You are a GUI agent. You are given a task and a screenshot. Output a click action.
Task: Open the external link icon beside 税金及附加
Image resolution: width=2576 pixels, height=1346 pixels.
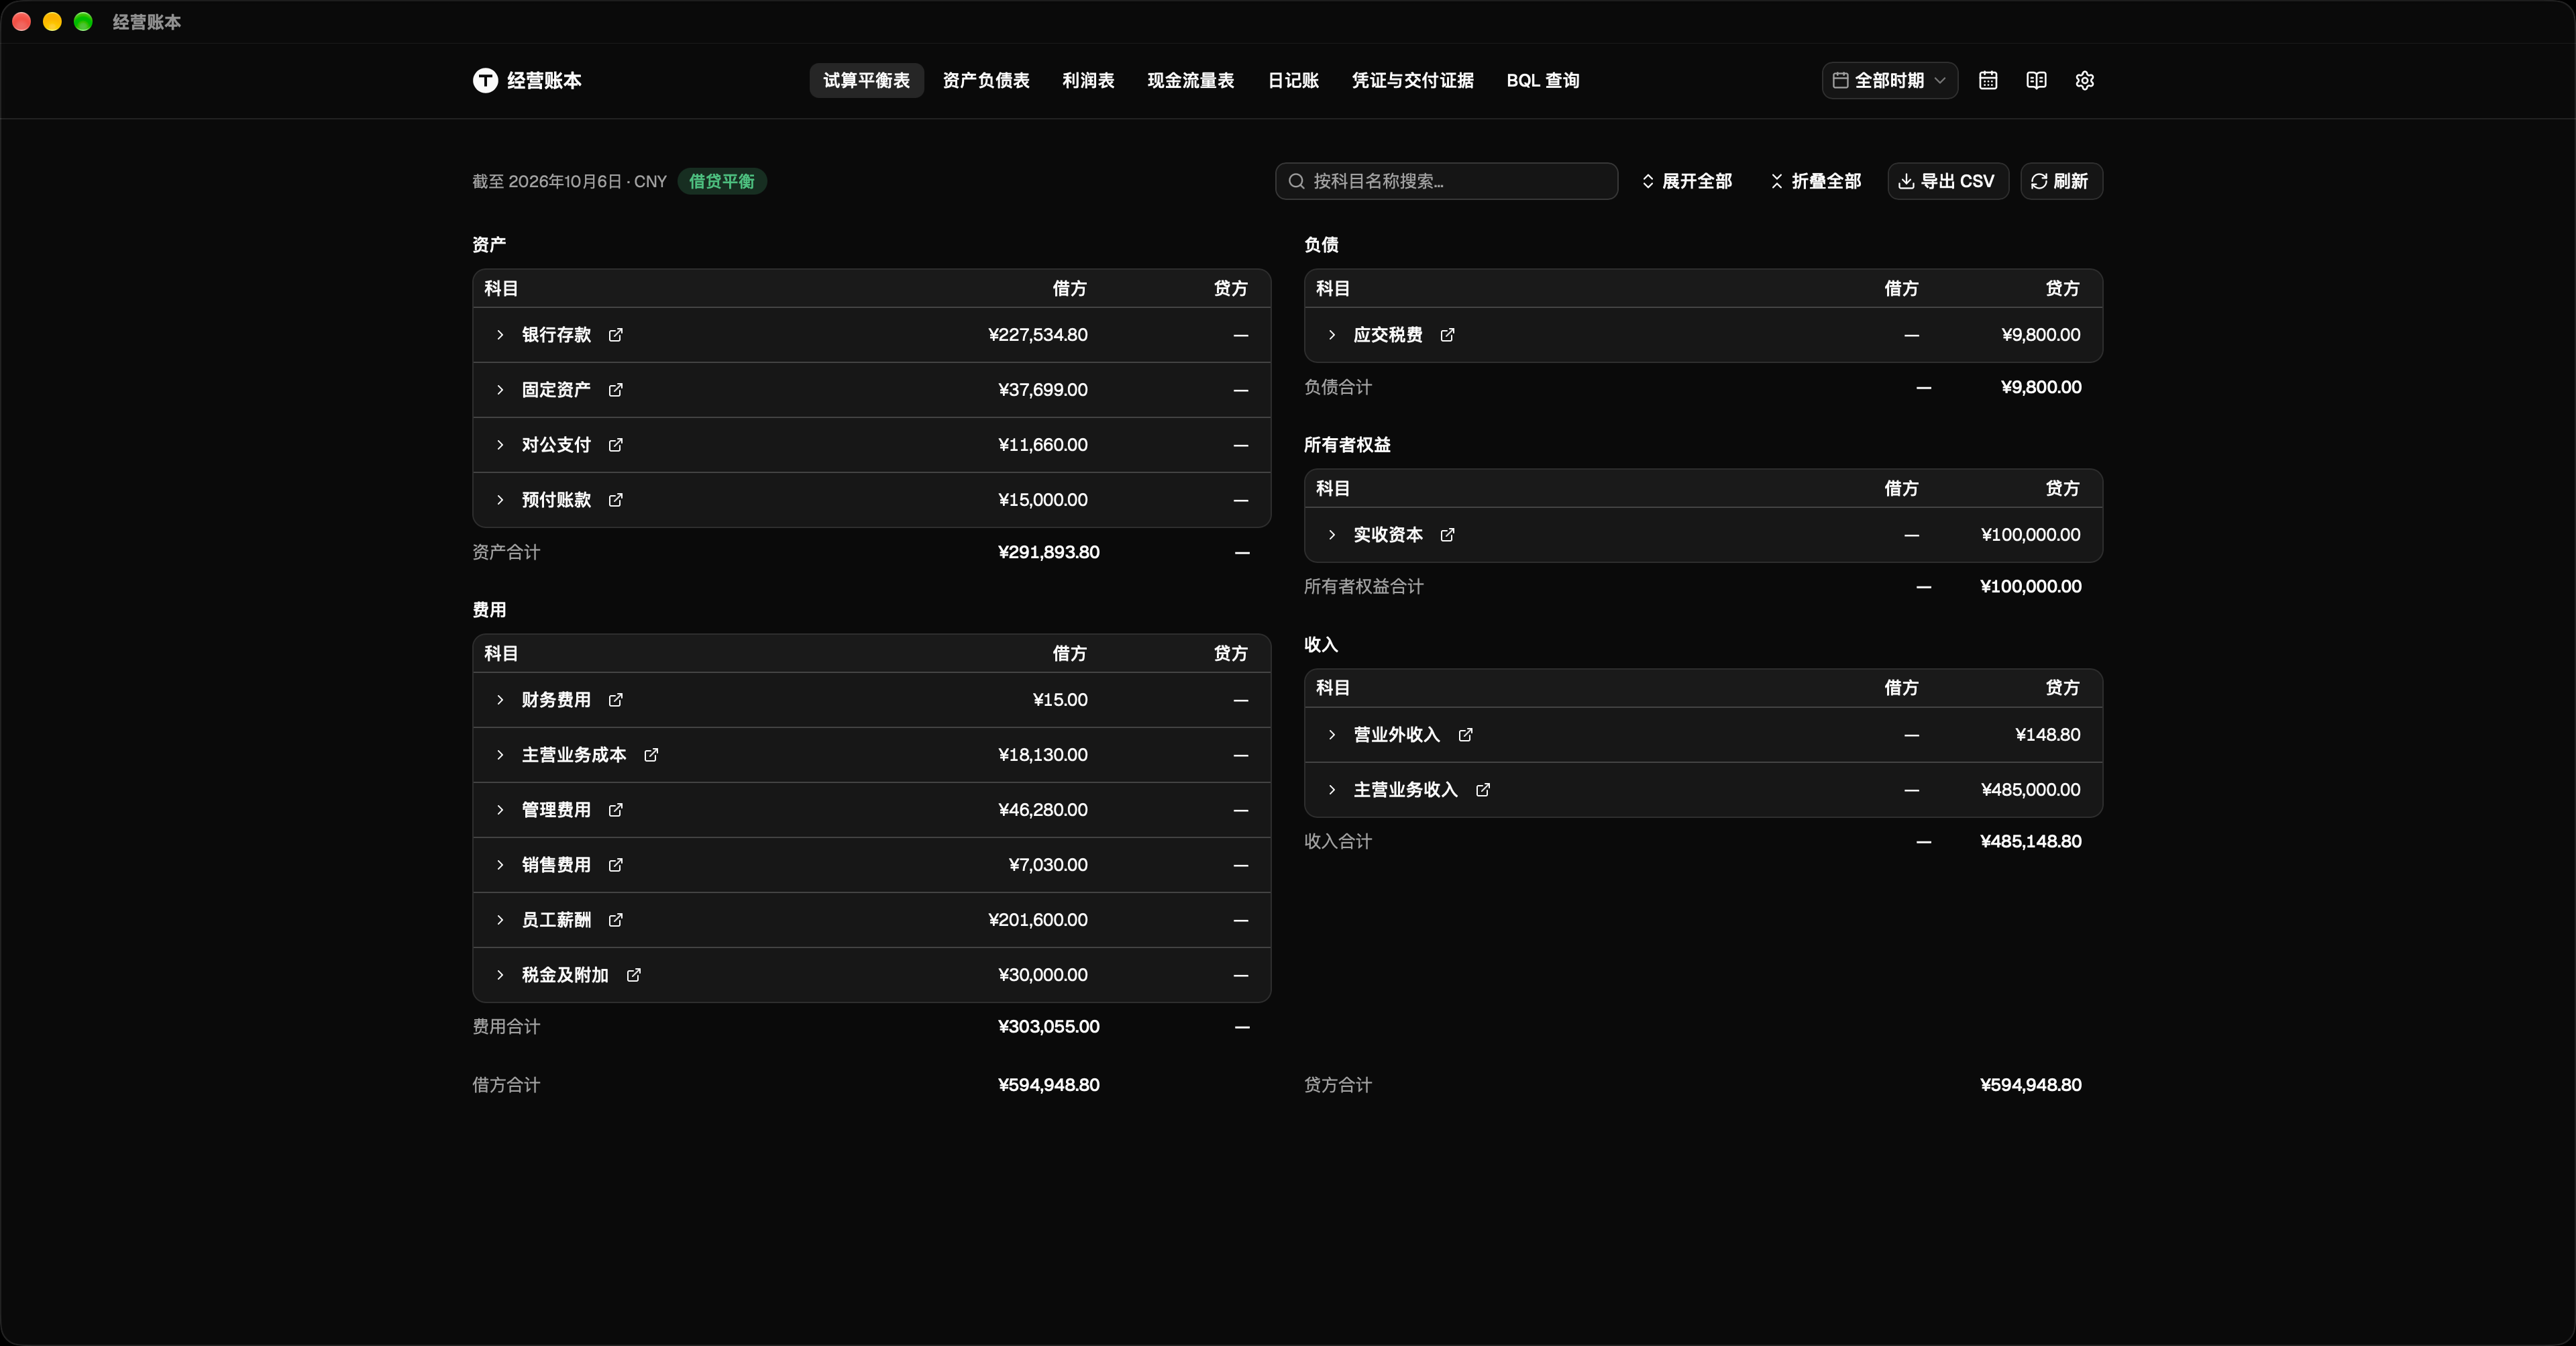click(633, 975)
